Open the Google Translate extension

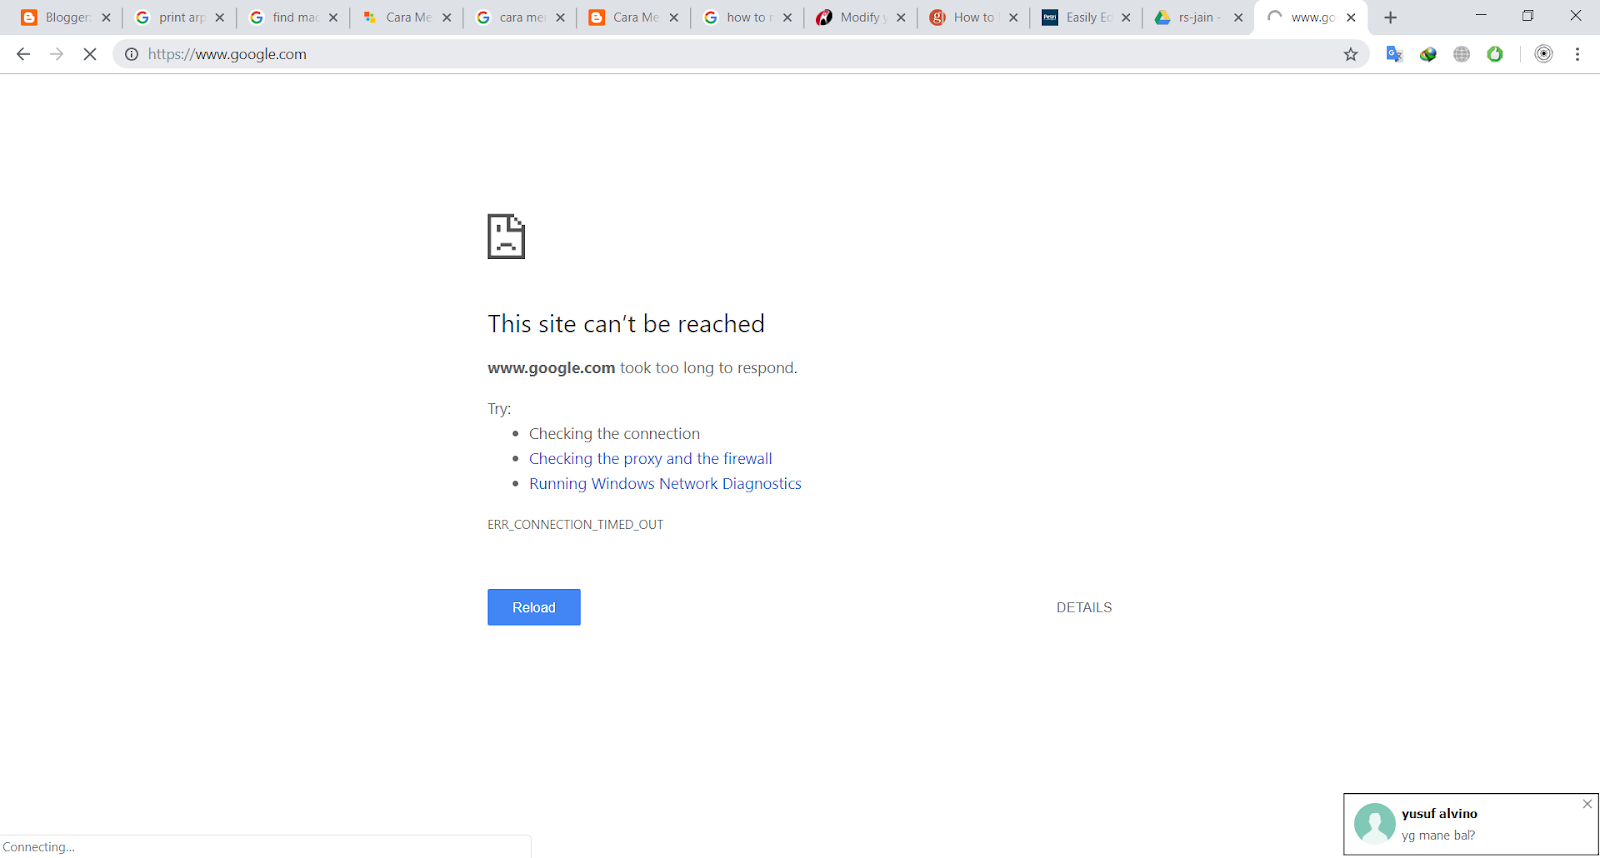tap(1394, 54)
